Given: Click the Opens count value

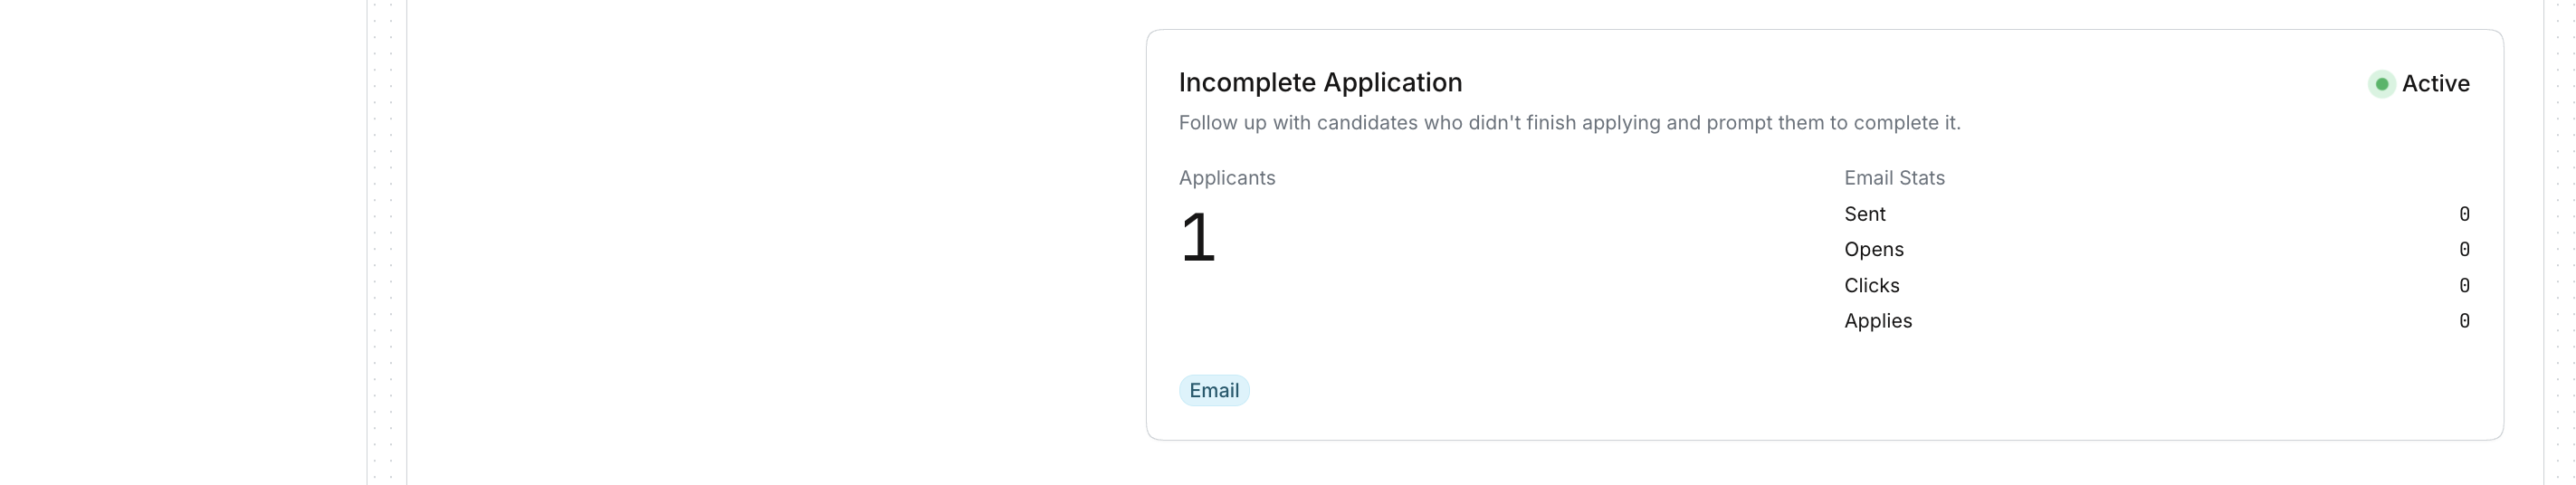Looking at the screenshot, I should (2463, 250).
